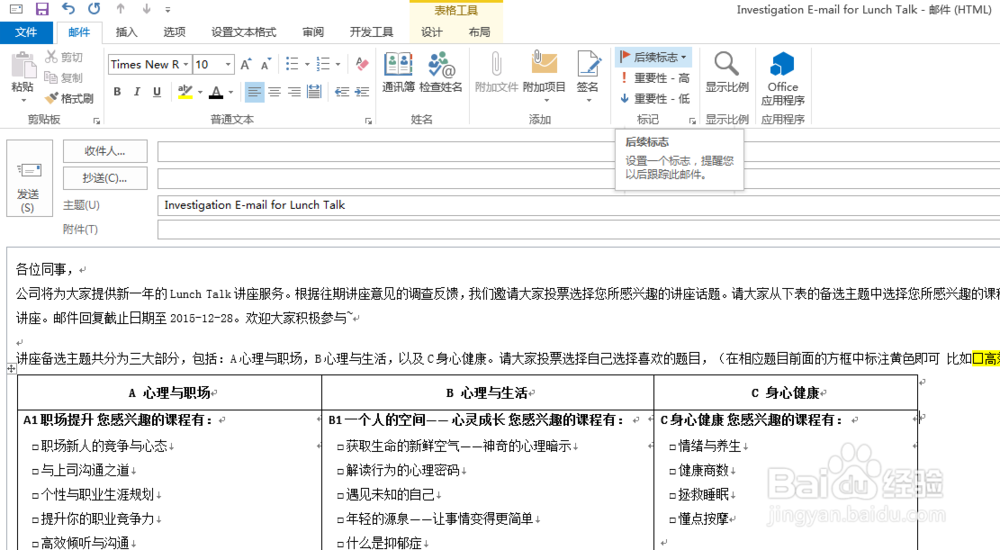Screen dimensions: 1000x550
Task: Click into the 抄送 address field
Action: (578, 178)
